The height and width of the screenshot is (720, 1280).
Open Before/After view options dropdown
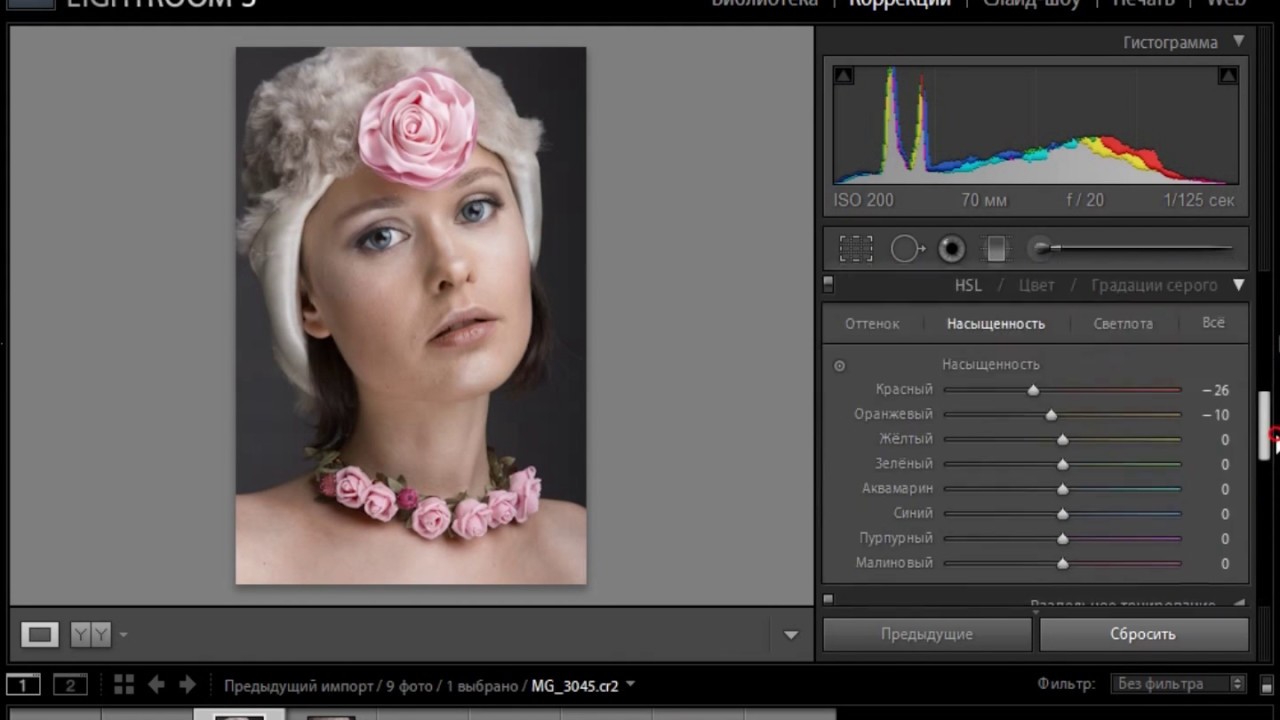coord(124,634)
